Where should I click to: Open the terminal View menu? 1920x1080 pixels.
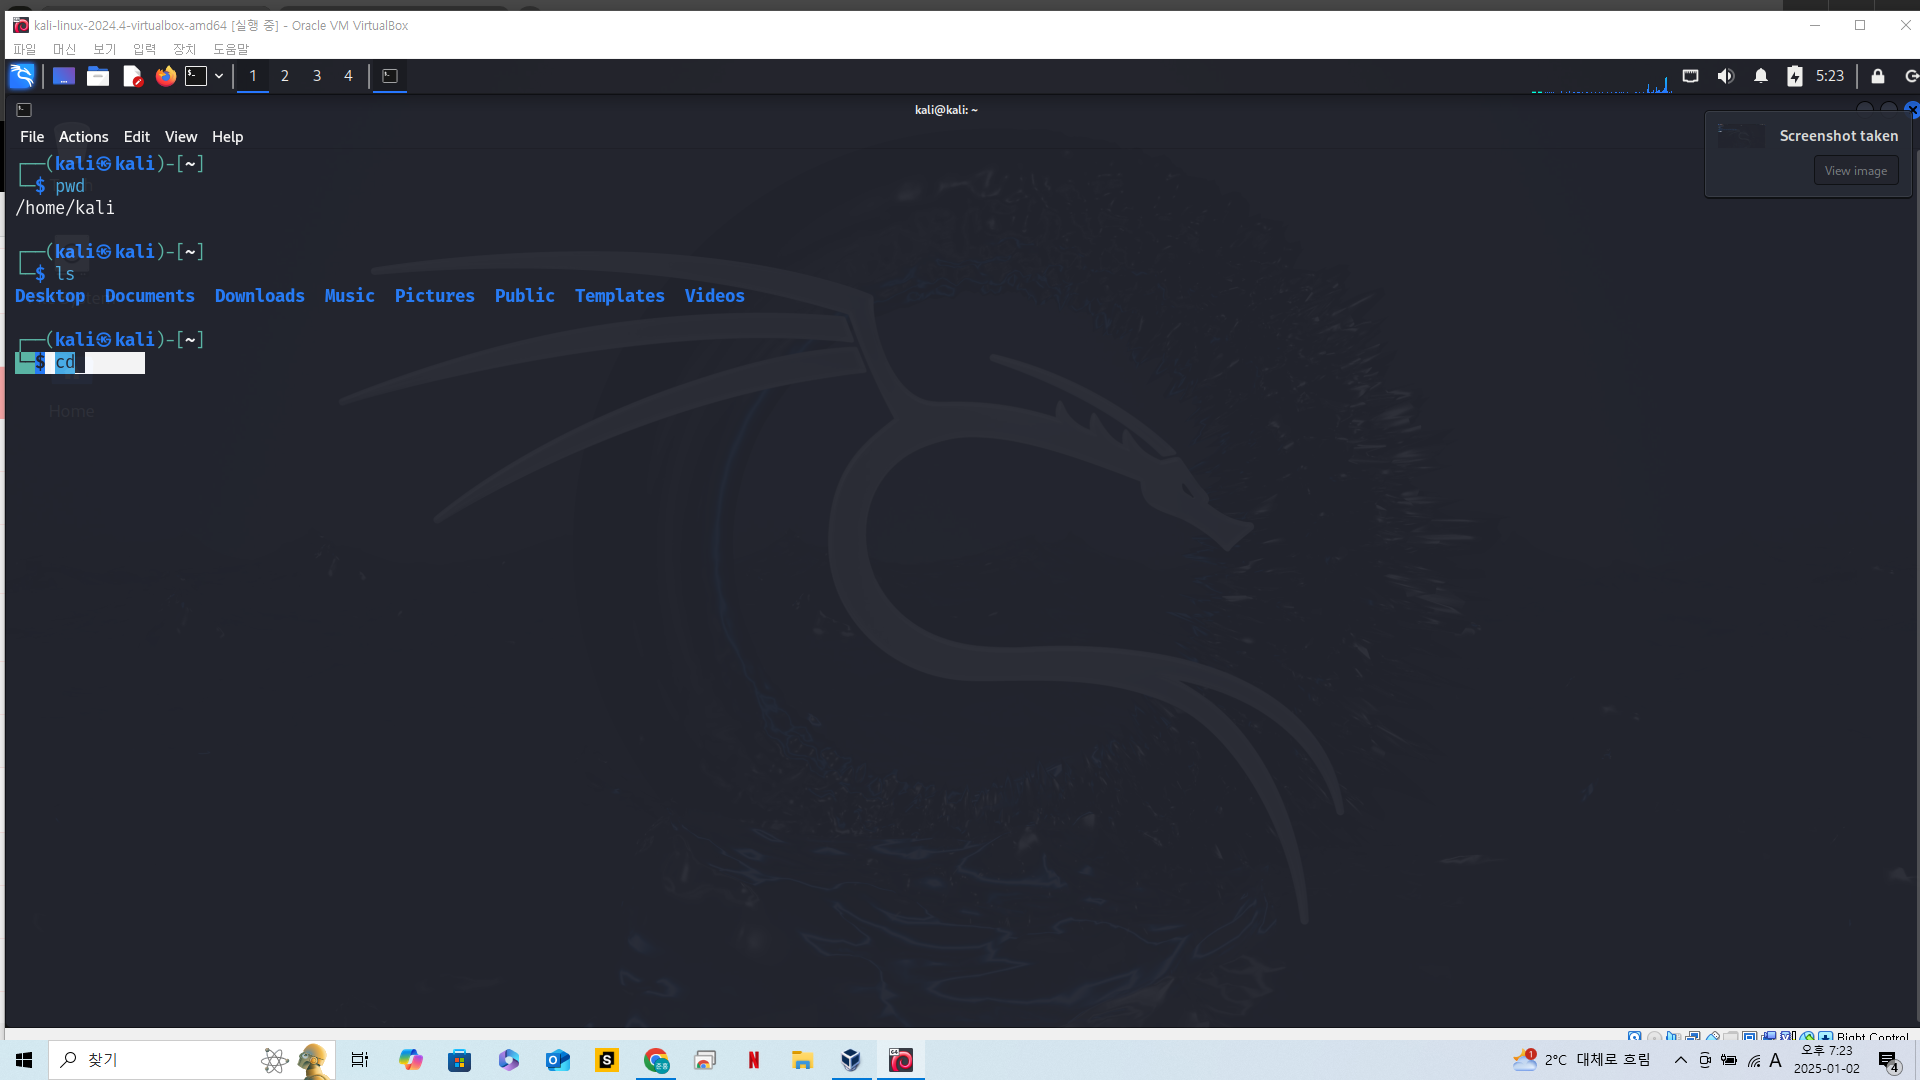click(x=181, y=137)
